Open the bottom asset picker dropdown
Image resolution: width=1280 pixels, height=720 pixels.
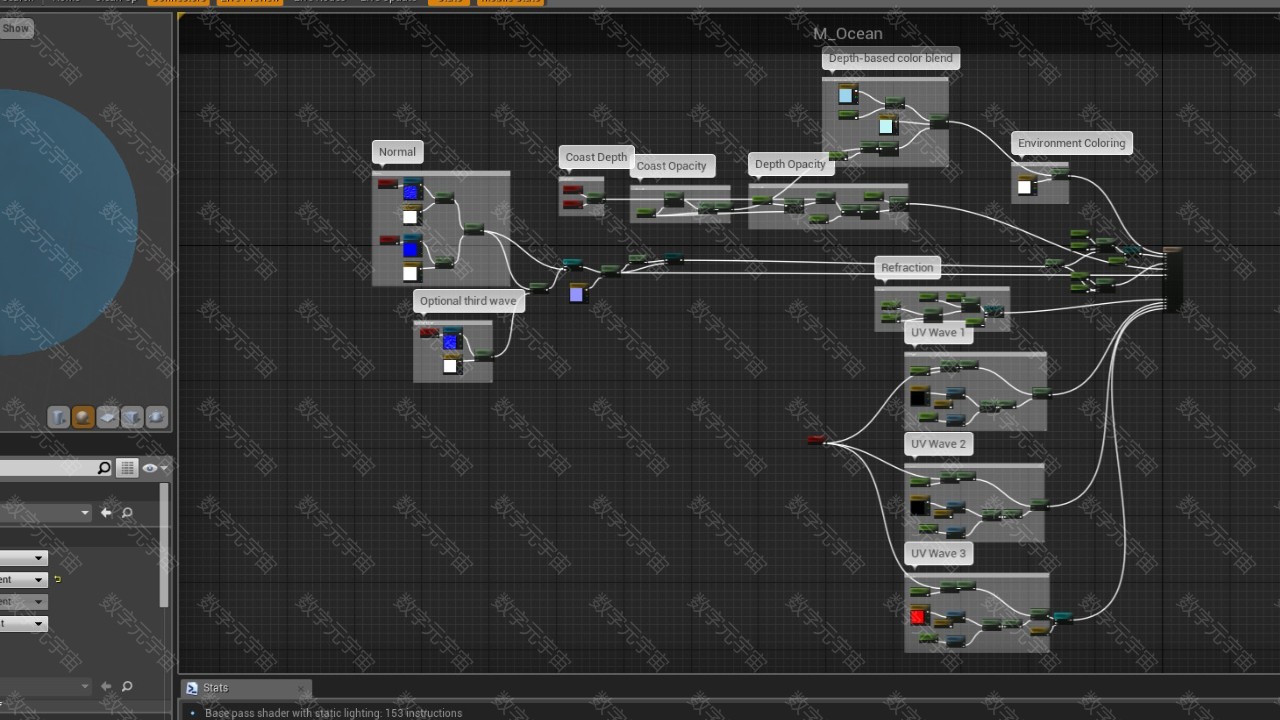point(45,687)
